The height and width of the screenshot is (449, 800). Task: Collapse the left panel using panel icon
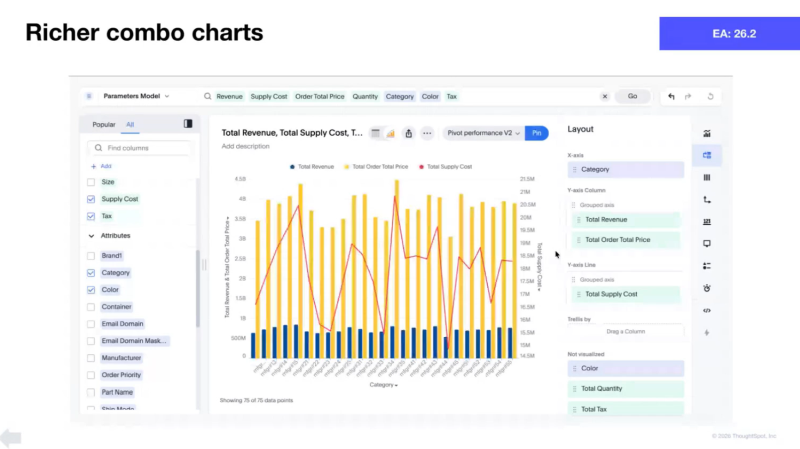[x=188, y=124]
